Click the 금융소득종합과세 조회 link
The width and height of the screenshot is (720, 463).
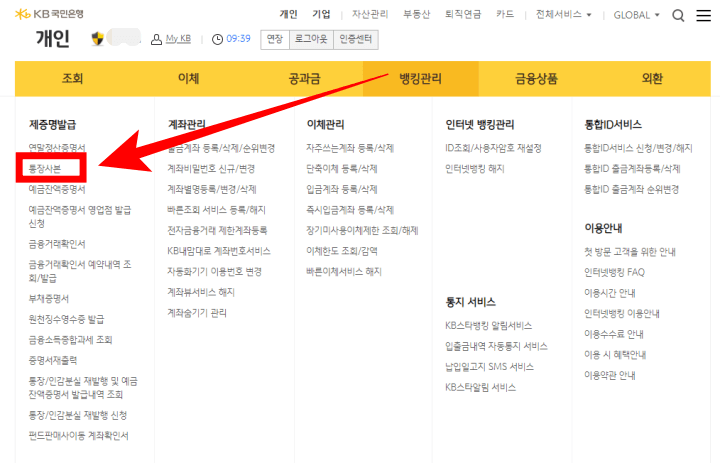point(71,340)
